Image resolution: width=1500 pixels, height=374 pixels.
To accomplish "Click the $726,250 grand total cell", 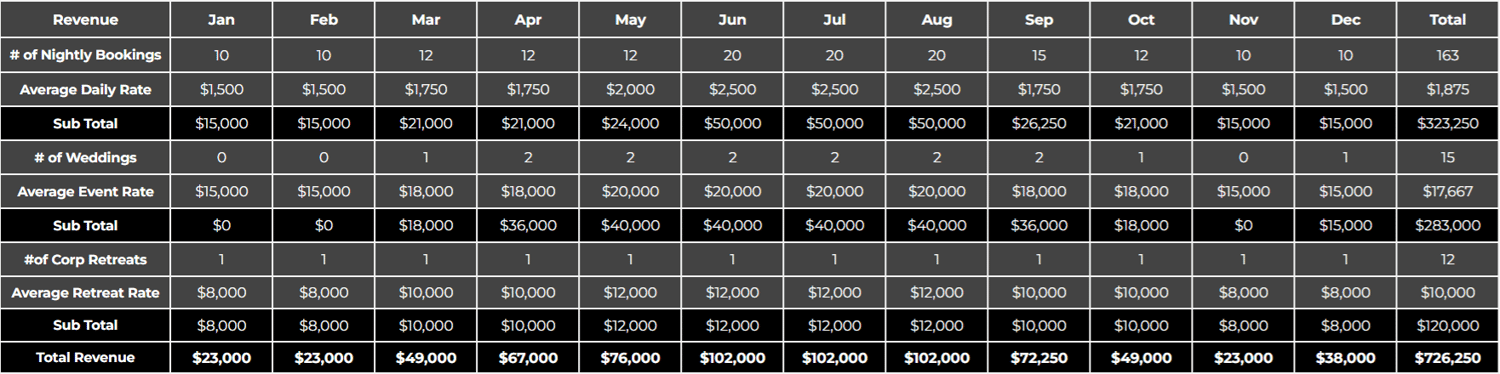I will pos(1447,357).
